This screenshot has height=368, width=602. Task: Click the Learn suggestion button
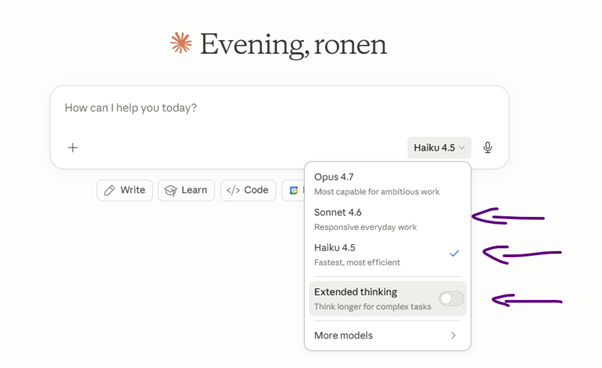coord(186,190)
